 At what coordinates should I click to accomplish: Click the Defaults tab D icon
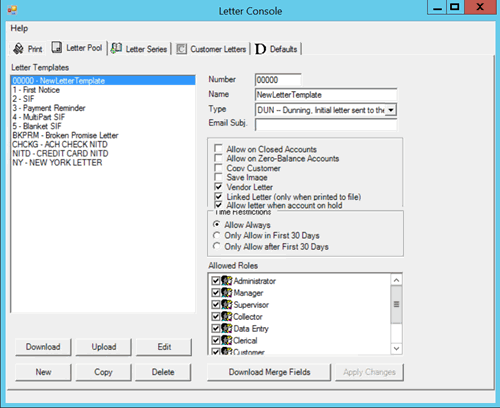click(260, 49)
